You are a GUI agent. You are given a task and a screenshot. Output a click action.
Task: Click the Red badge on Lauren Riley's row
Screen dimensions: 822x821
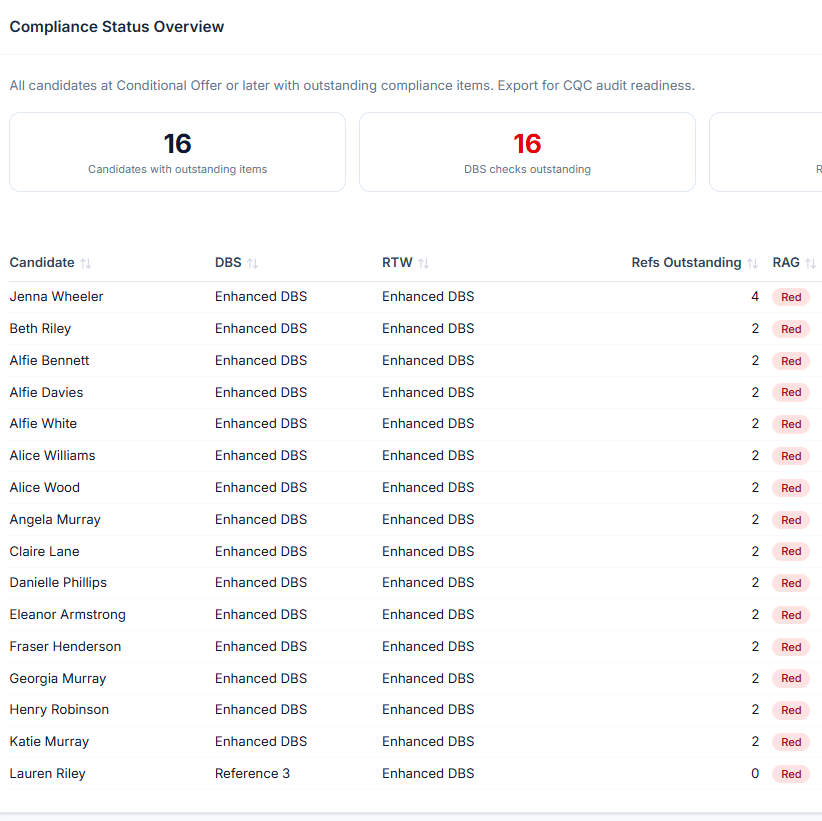tap(790, 773)
